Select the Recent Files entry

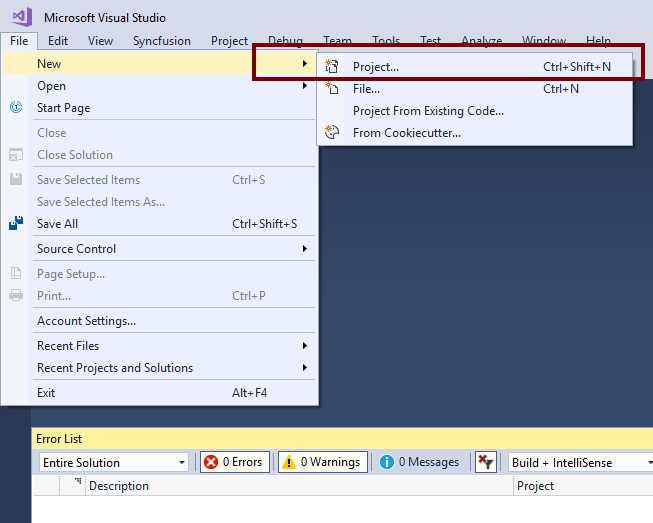point(160,346)
